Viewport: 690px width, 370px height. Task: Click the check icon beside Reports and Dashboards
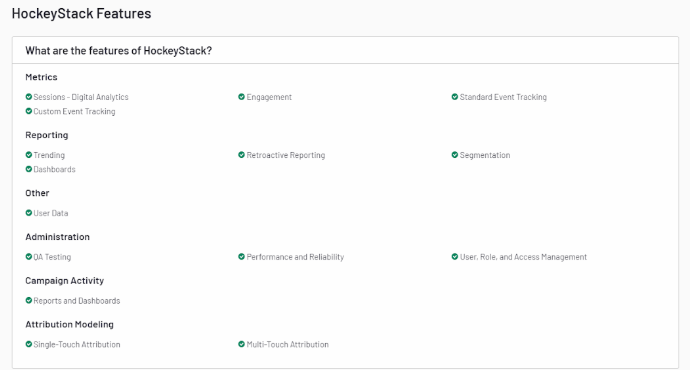29,300
